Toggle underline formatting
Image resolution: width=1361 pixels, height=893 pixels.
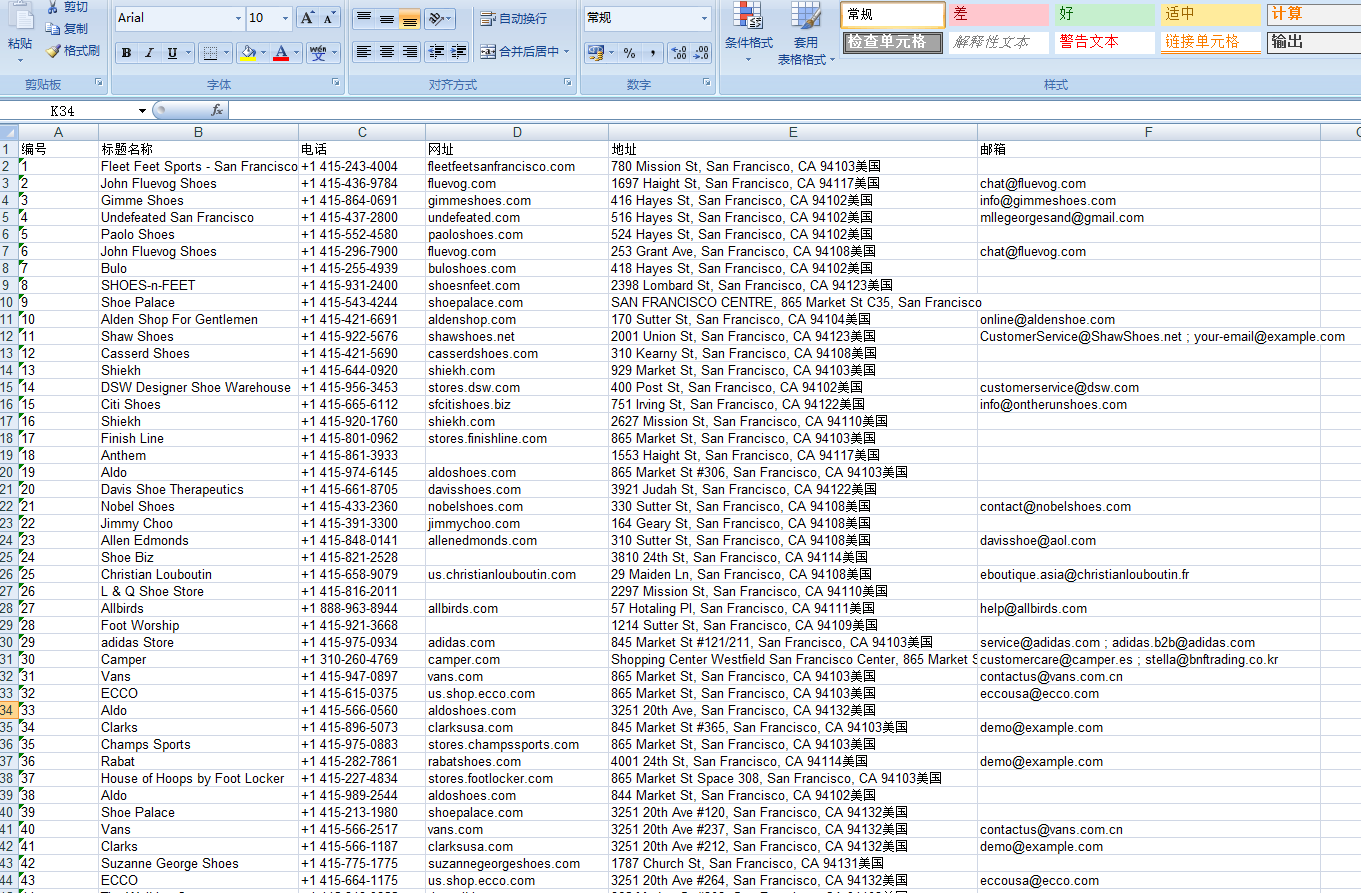173,53
